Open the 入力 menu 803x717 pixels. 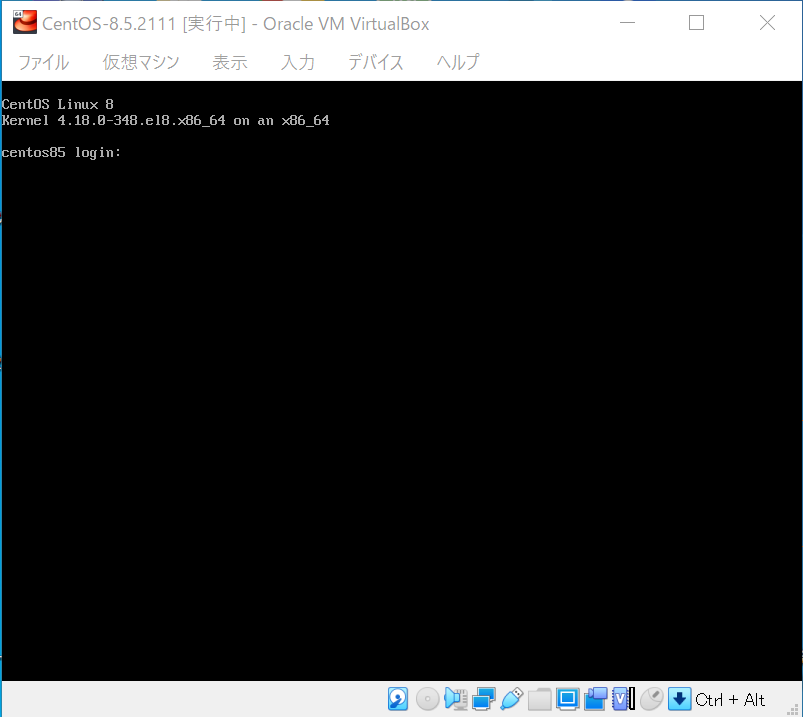point(298,62)
